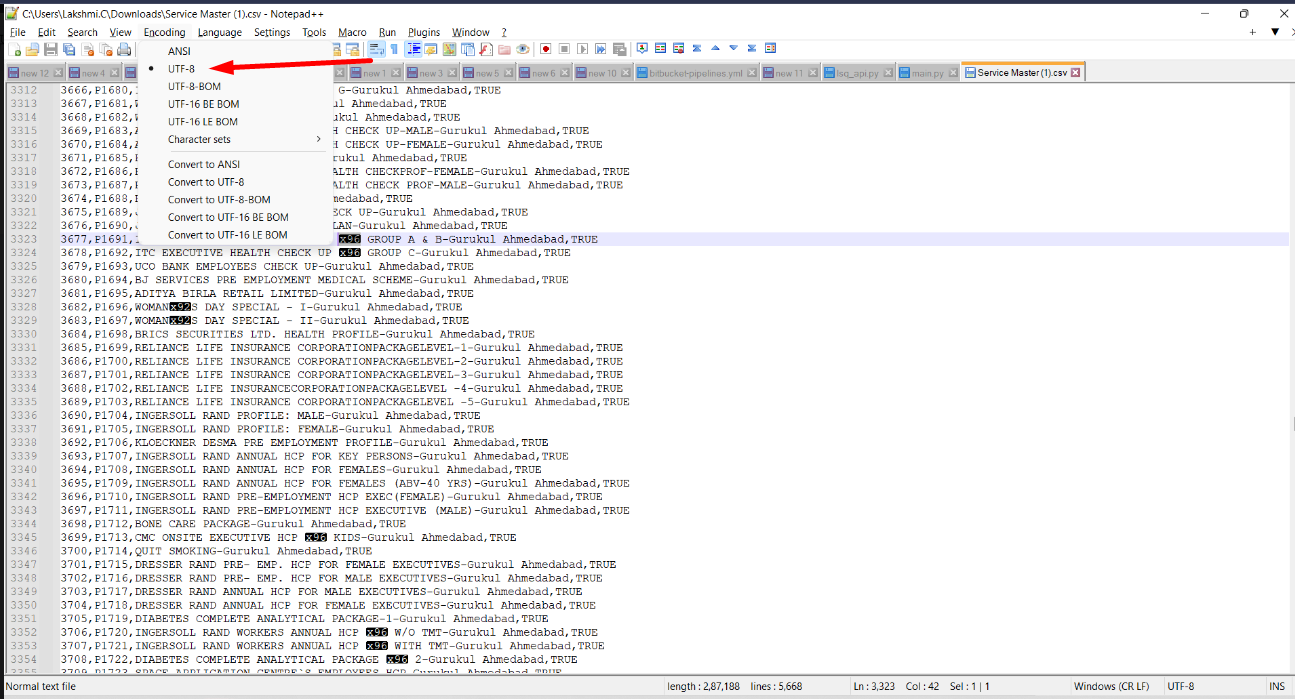Click the Save file toolbar icon
The height and width of the screenshot is (699, 1295).
point(51,49)
